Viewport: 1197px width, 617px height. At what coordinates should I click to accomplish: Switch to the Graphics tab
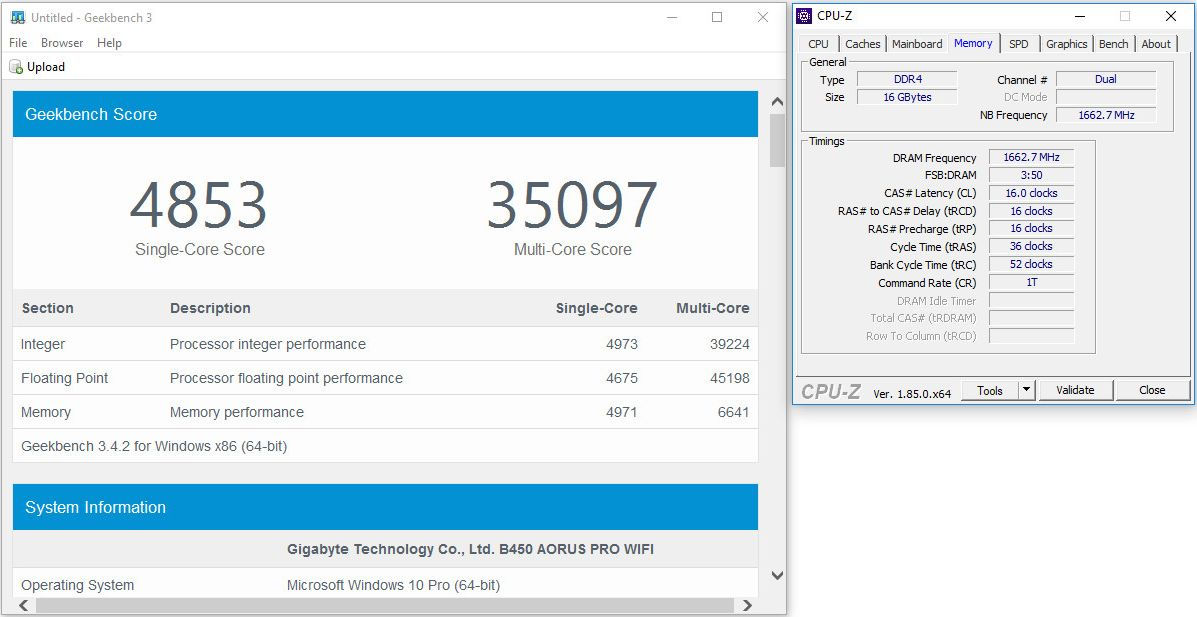coord(1066,44)
